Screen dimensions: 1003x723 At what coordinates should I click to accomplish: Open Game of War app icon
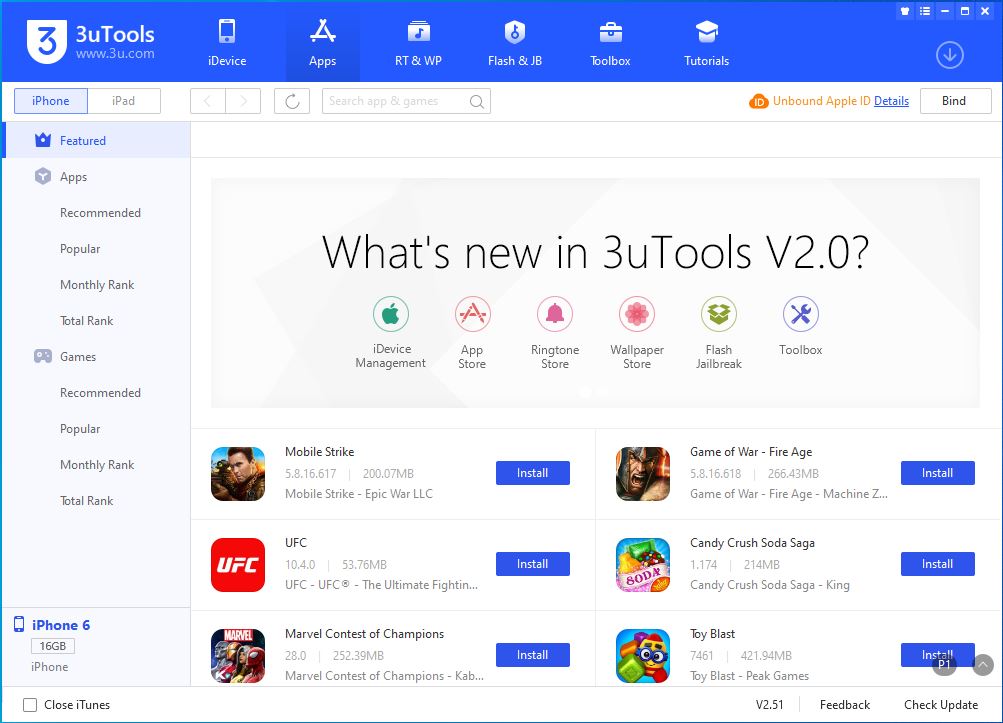pyautogui.click(x=643, y=474)
